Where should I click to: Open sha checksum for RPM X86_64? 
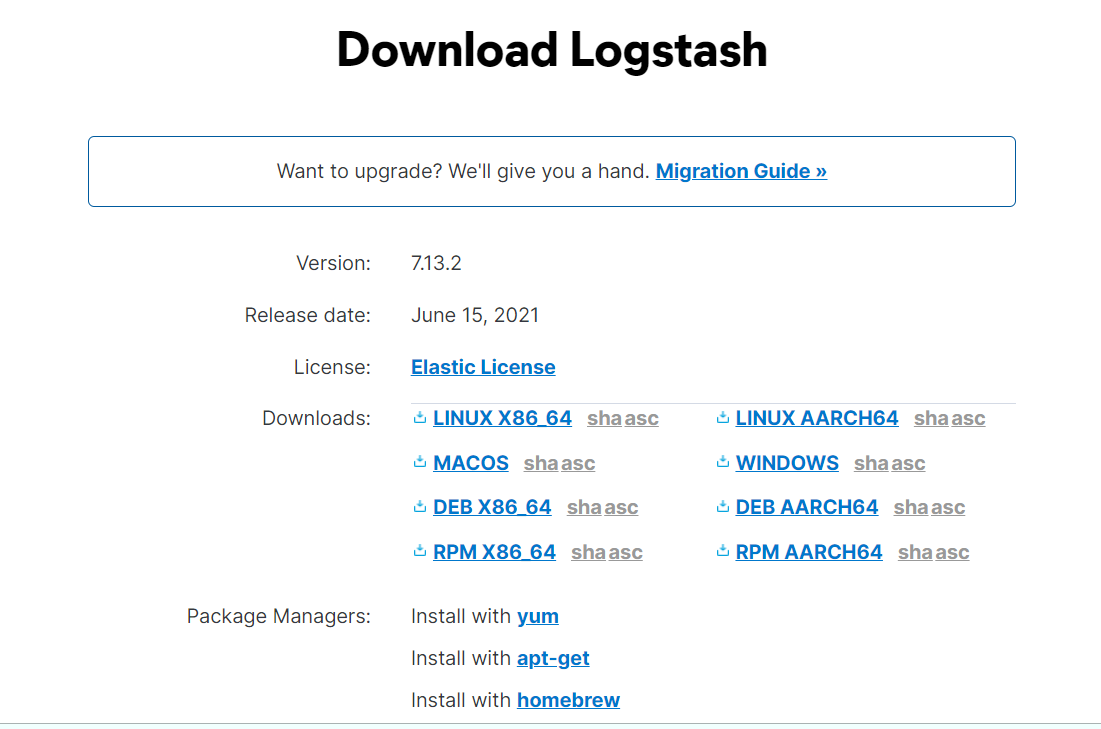[x=588, y=552]
